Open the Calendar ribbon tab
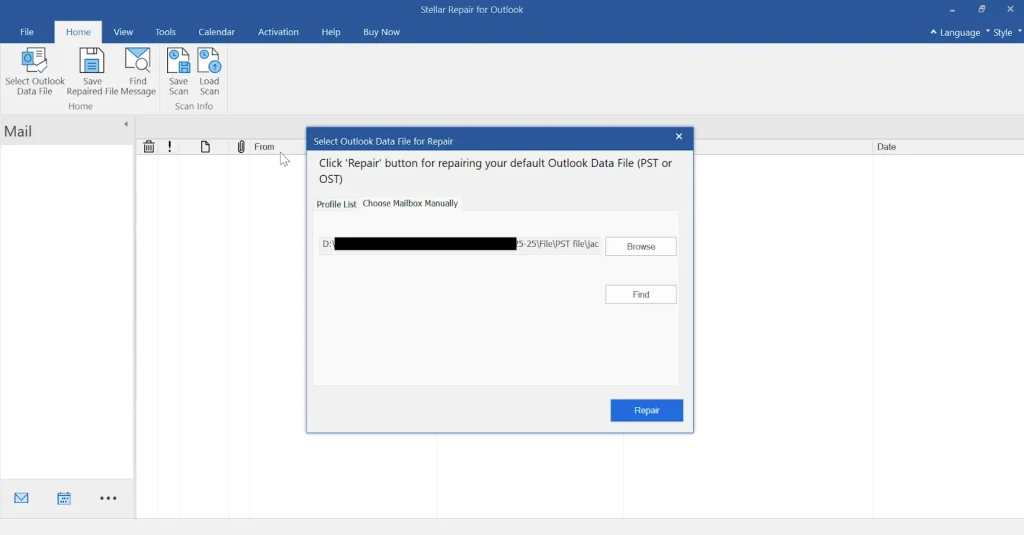This screenshot has width=1024, height=535. coord(217,32)
